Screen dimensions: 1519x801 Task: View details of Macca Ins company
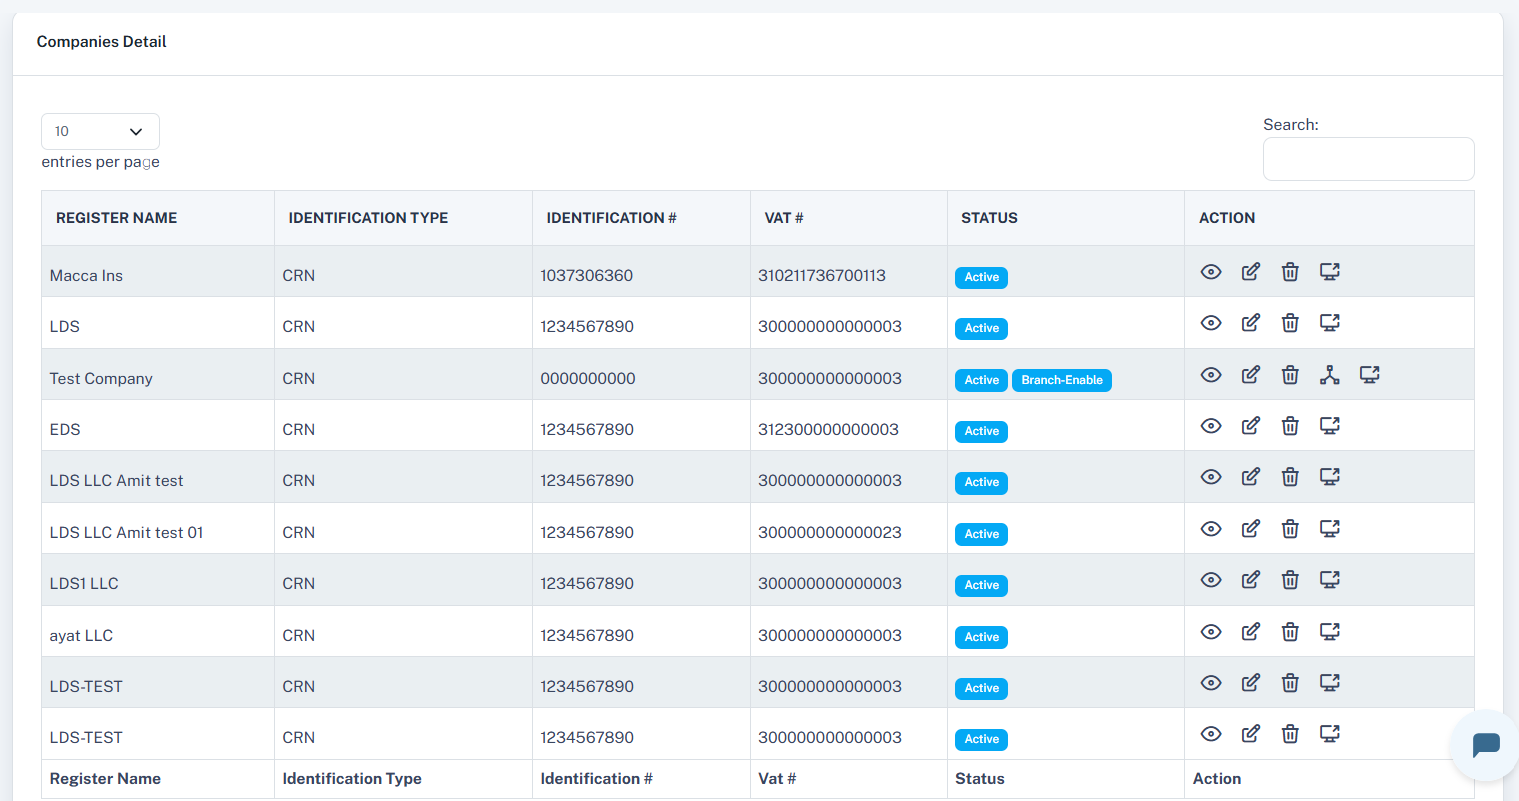(1210, 272)
